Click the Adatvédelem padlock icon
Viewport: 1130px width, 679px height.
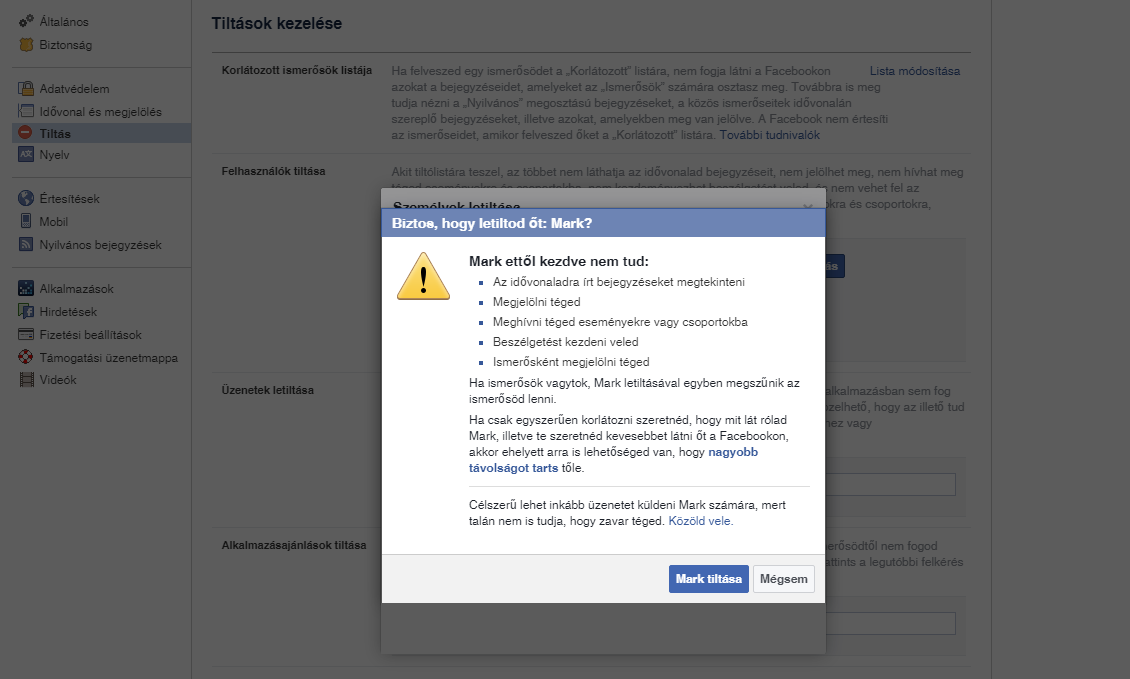pos(26,89)
